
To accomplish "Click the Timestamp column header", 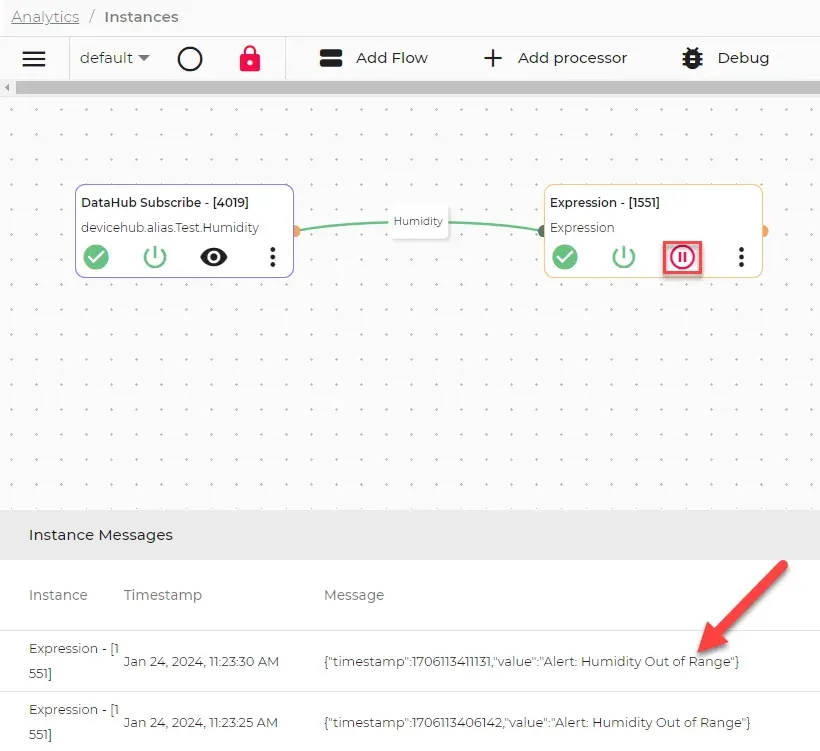I will [163, 595].
